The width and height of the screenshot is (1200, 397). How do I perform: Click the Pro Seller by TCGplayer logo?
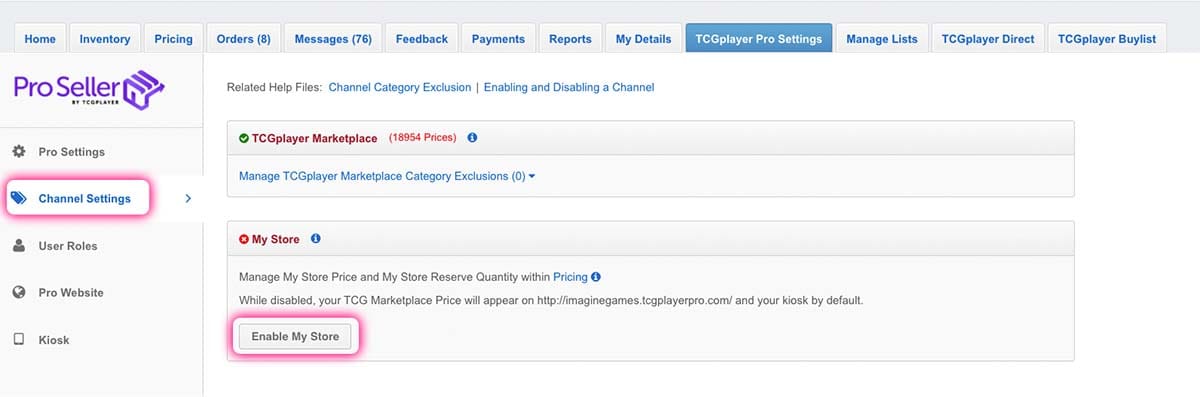90,89
